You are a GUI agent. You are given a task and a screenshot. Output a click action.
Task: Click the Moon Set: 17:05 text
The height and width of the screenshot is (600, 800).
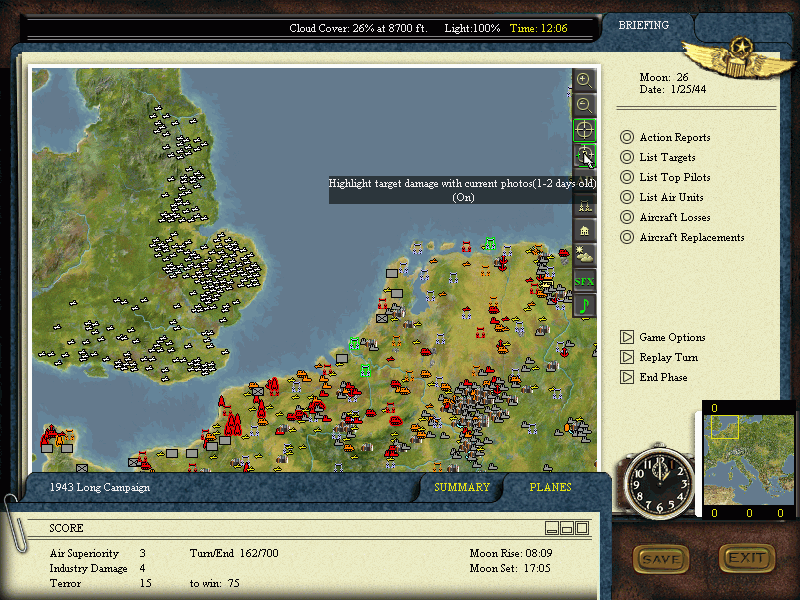coord(510,568)
